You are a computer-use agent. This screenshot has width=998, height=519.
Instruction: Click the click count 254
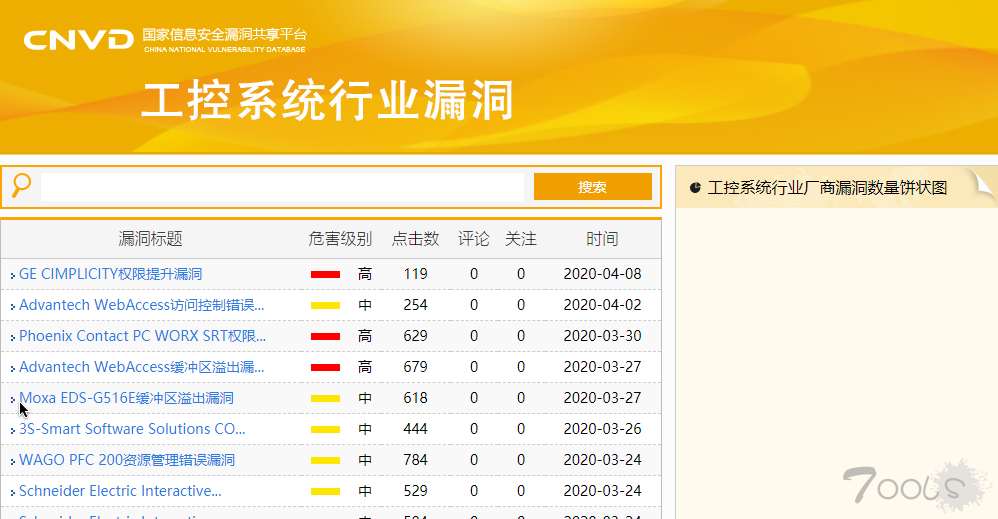click(x=416, y=305)
